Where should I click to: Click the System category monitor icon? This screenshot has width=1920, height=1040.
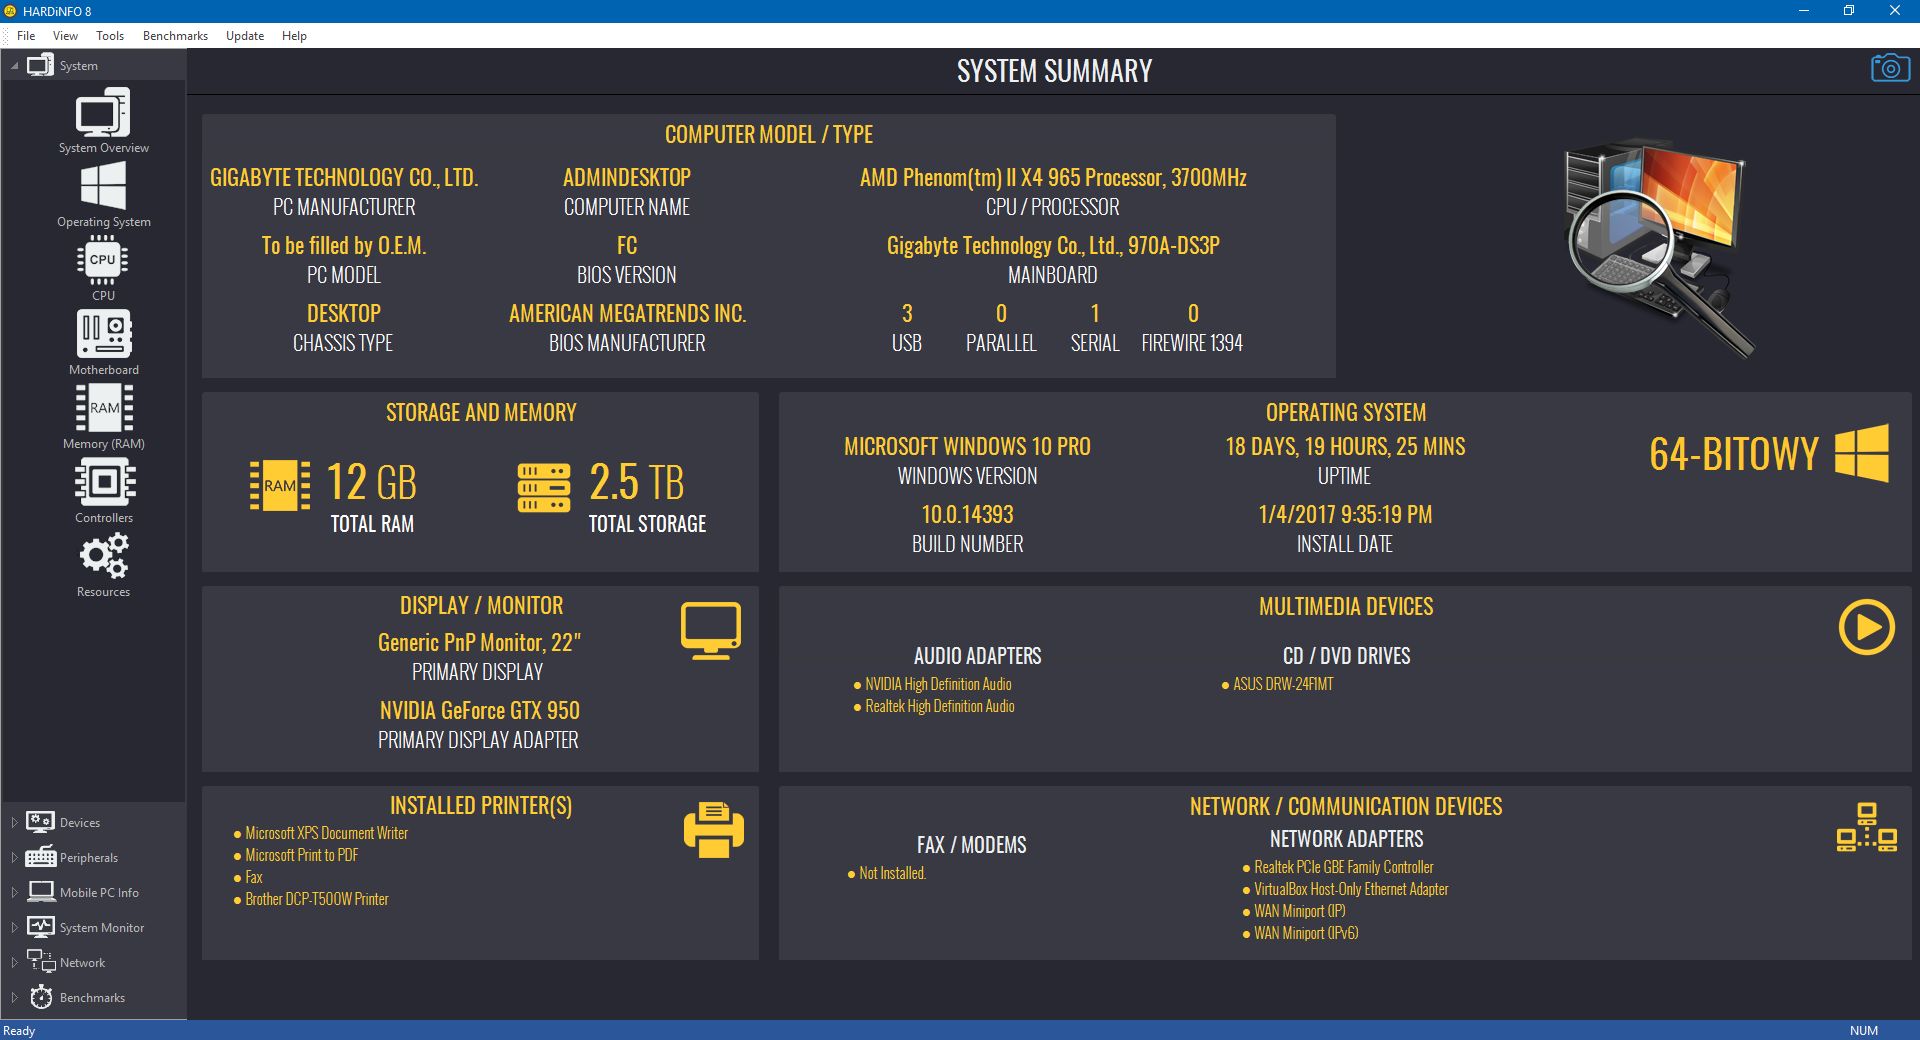tap(40, 66)
